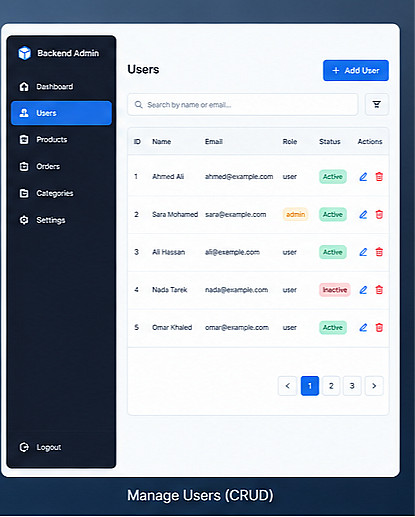Image resolution: width=415 pixels, height=517 pixels.
Task: Delete Ahmed Ali with trash icon
Action: click(x=379, y=177)
